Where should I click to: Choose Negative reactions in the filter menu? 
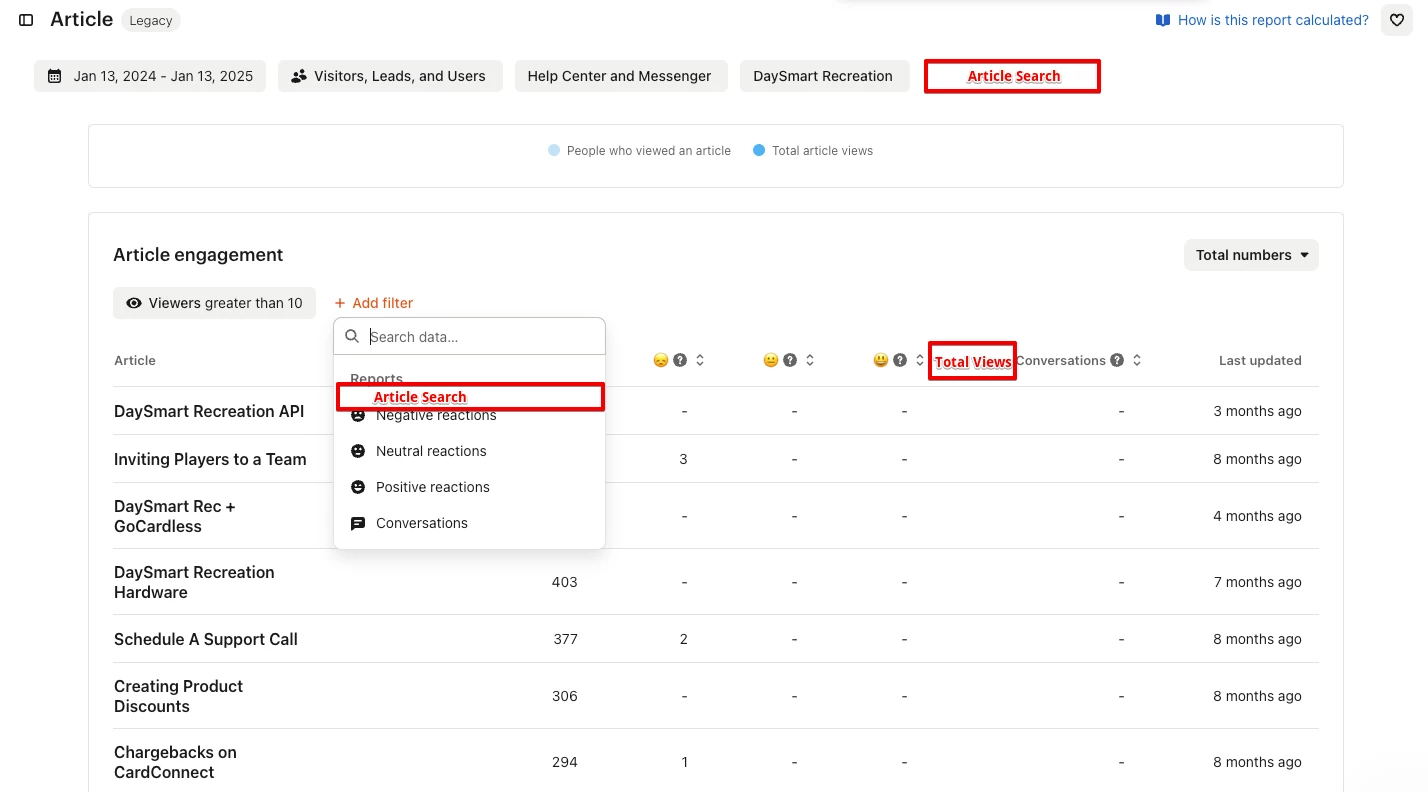point(470,416)
